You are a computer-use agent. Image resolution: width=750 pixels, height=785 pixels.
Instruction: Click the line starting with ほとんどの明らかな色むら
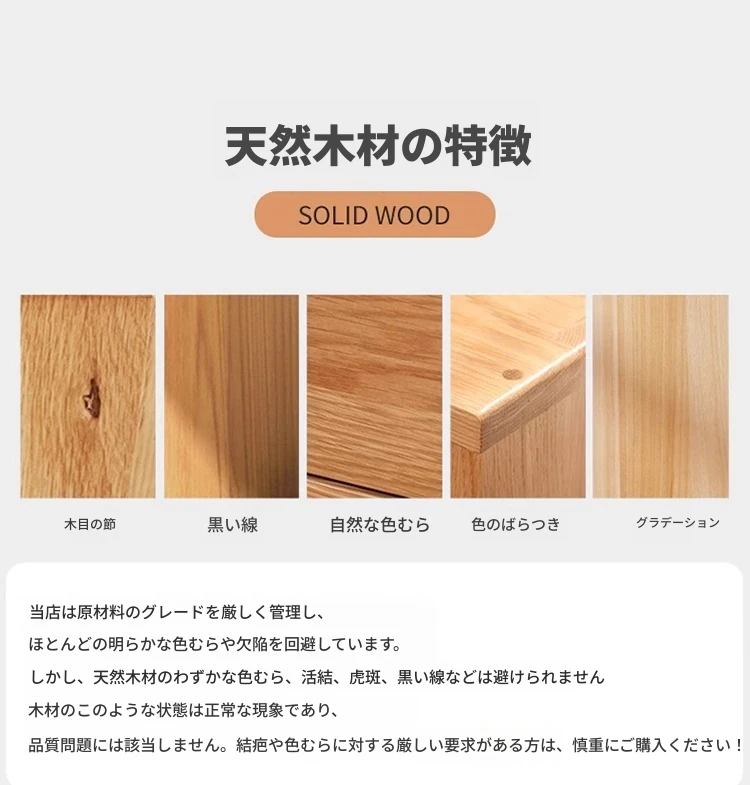pos(215,644)
